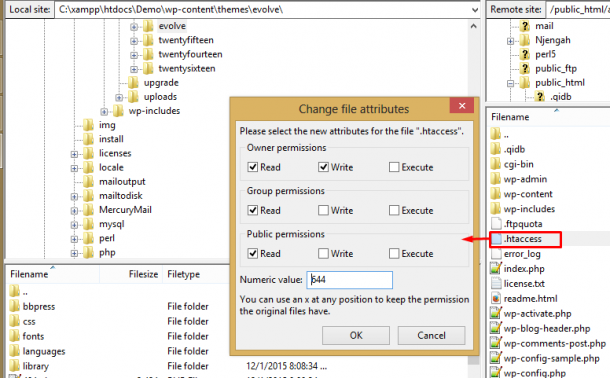Image resolution: width=610 pixels, height=378 pixels.
Task: Select the bbpress folder icon
Action: tap(14, 306)
